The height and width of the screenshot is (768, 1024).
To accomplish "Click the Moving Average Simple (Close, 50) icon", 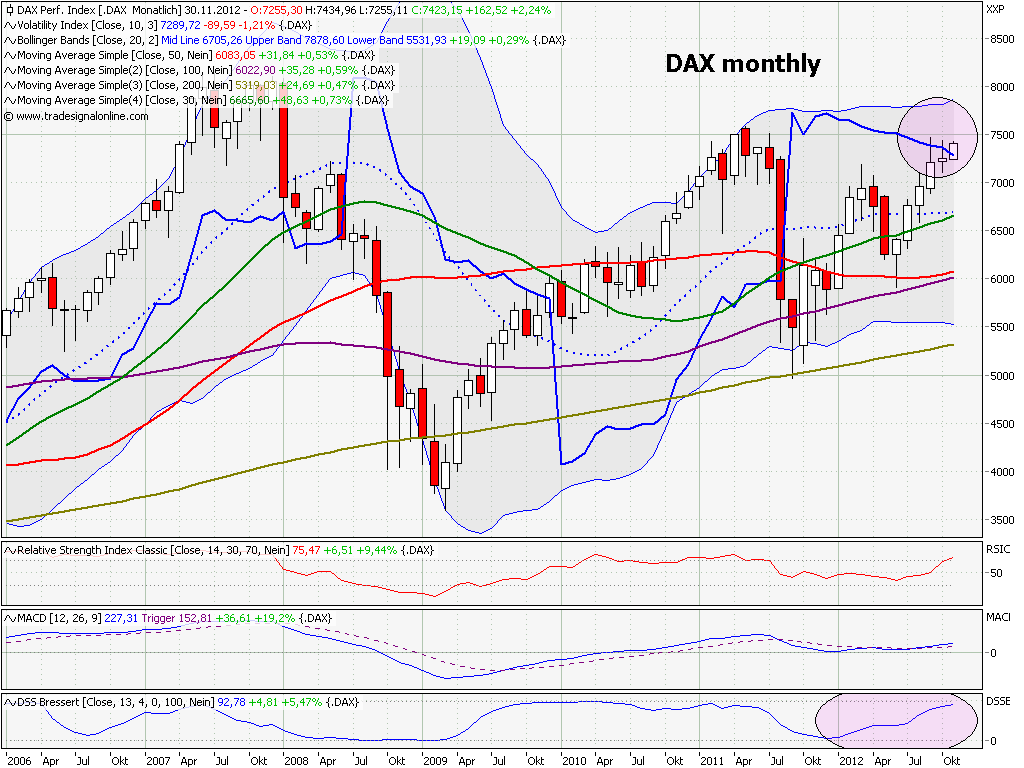I will click(x=8, y=56).
